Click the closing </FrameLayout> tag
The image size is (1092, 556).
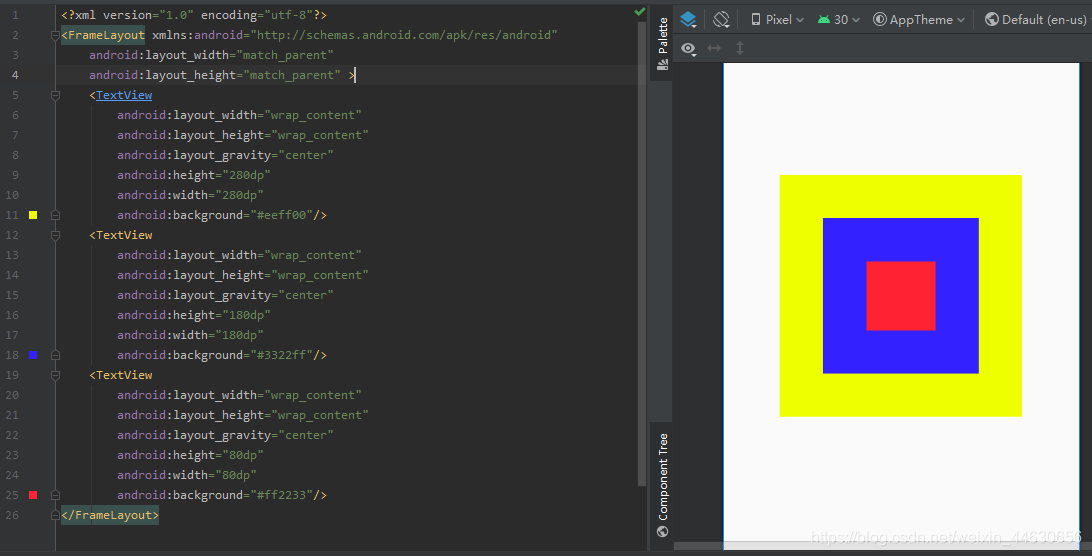tap(110, 515)
